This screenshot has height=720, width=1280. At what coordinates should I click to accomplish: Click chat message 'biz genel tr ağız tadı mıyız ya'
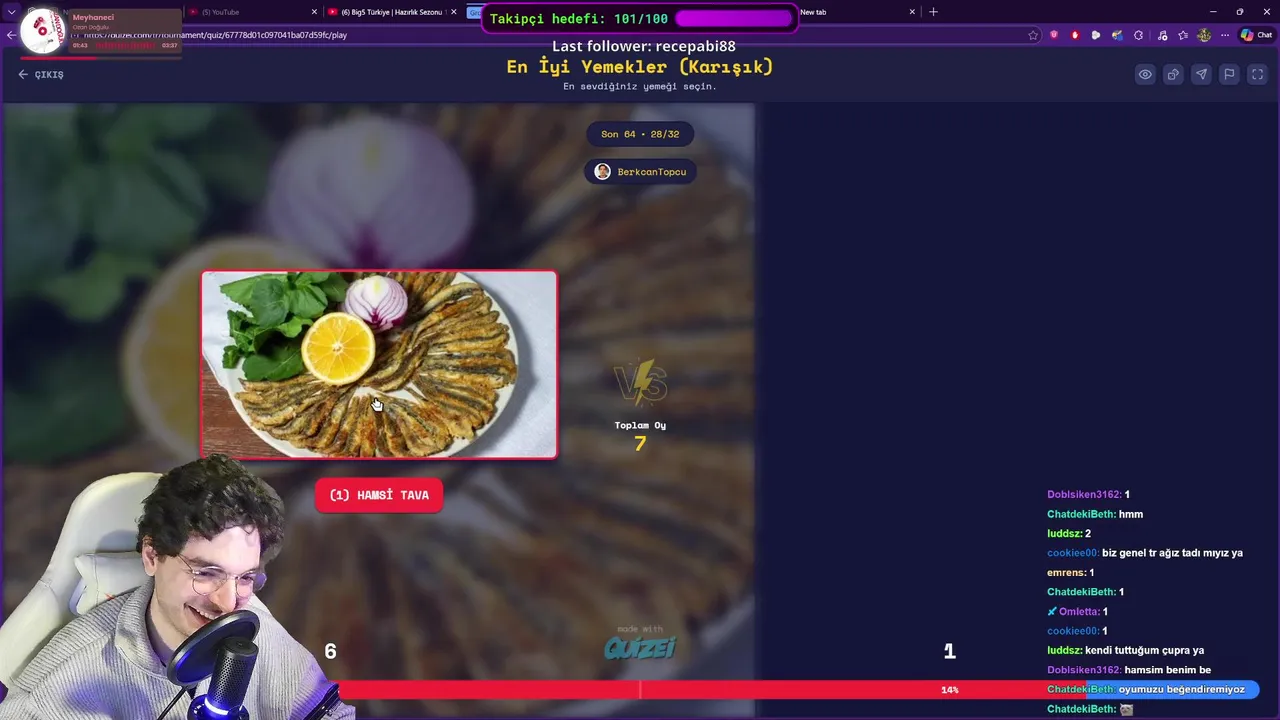pos(1172,553)
